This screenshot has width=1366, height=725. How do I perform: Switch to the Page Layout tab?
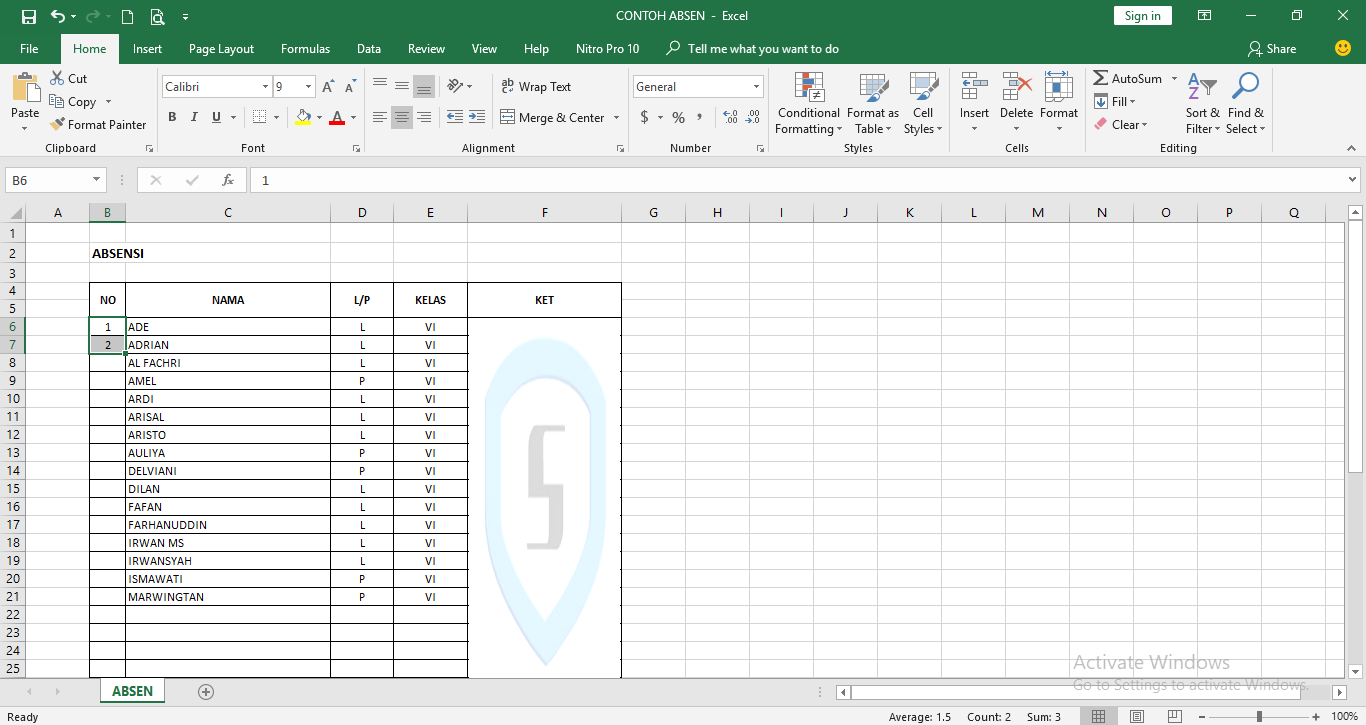pos(221,48)
